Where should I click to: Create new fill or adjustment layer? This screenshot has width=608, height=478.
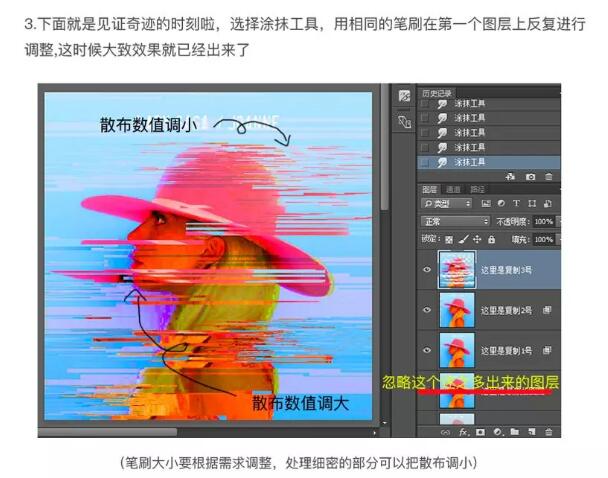[x=498, y=432]
